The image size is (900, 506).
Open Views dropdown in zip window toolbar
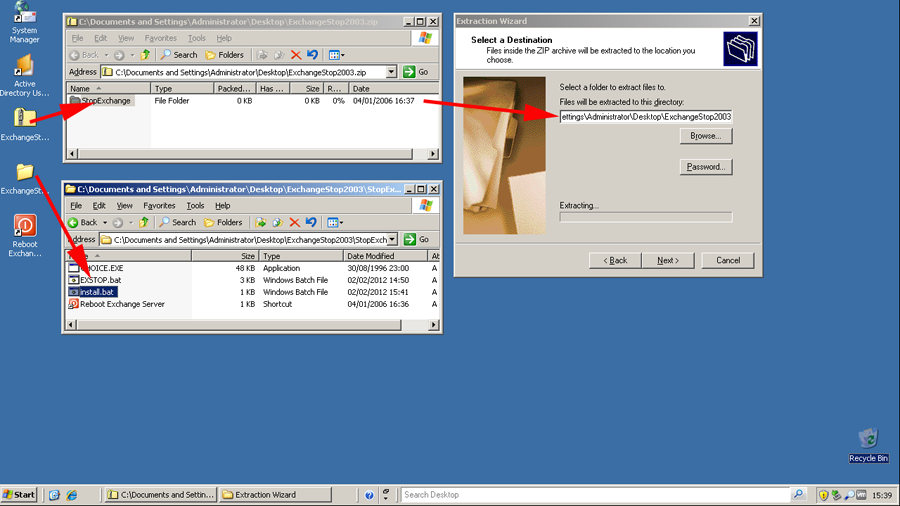pyautogui.click(x=336, y=55)
